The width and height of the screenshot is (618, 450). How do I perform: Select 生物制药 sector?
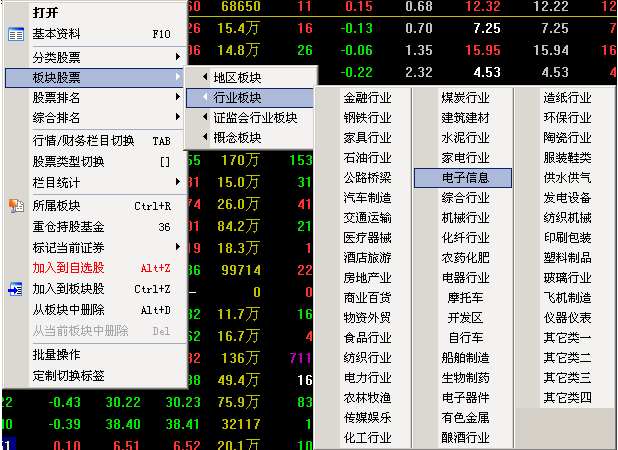(465, 378)
